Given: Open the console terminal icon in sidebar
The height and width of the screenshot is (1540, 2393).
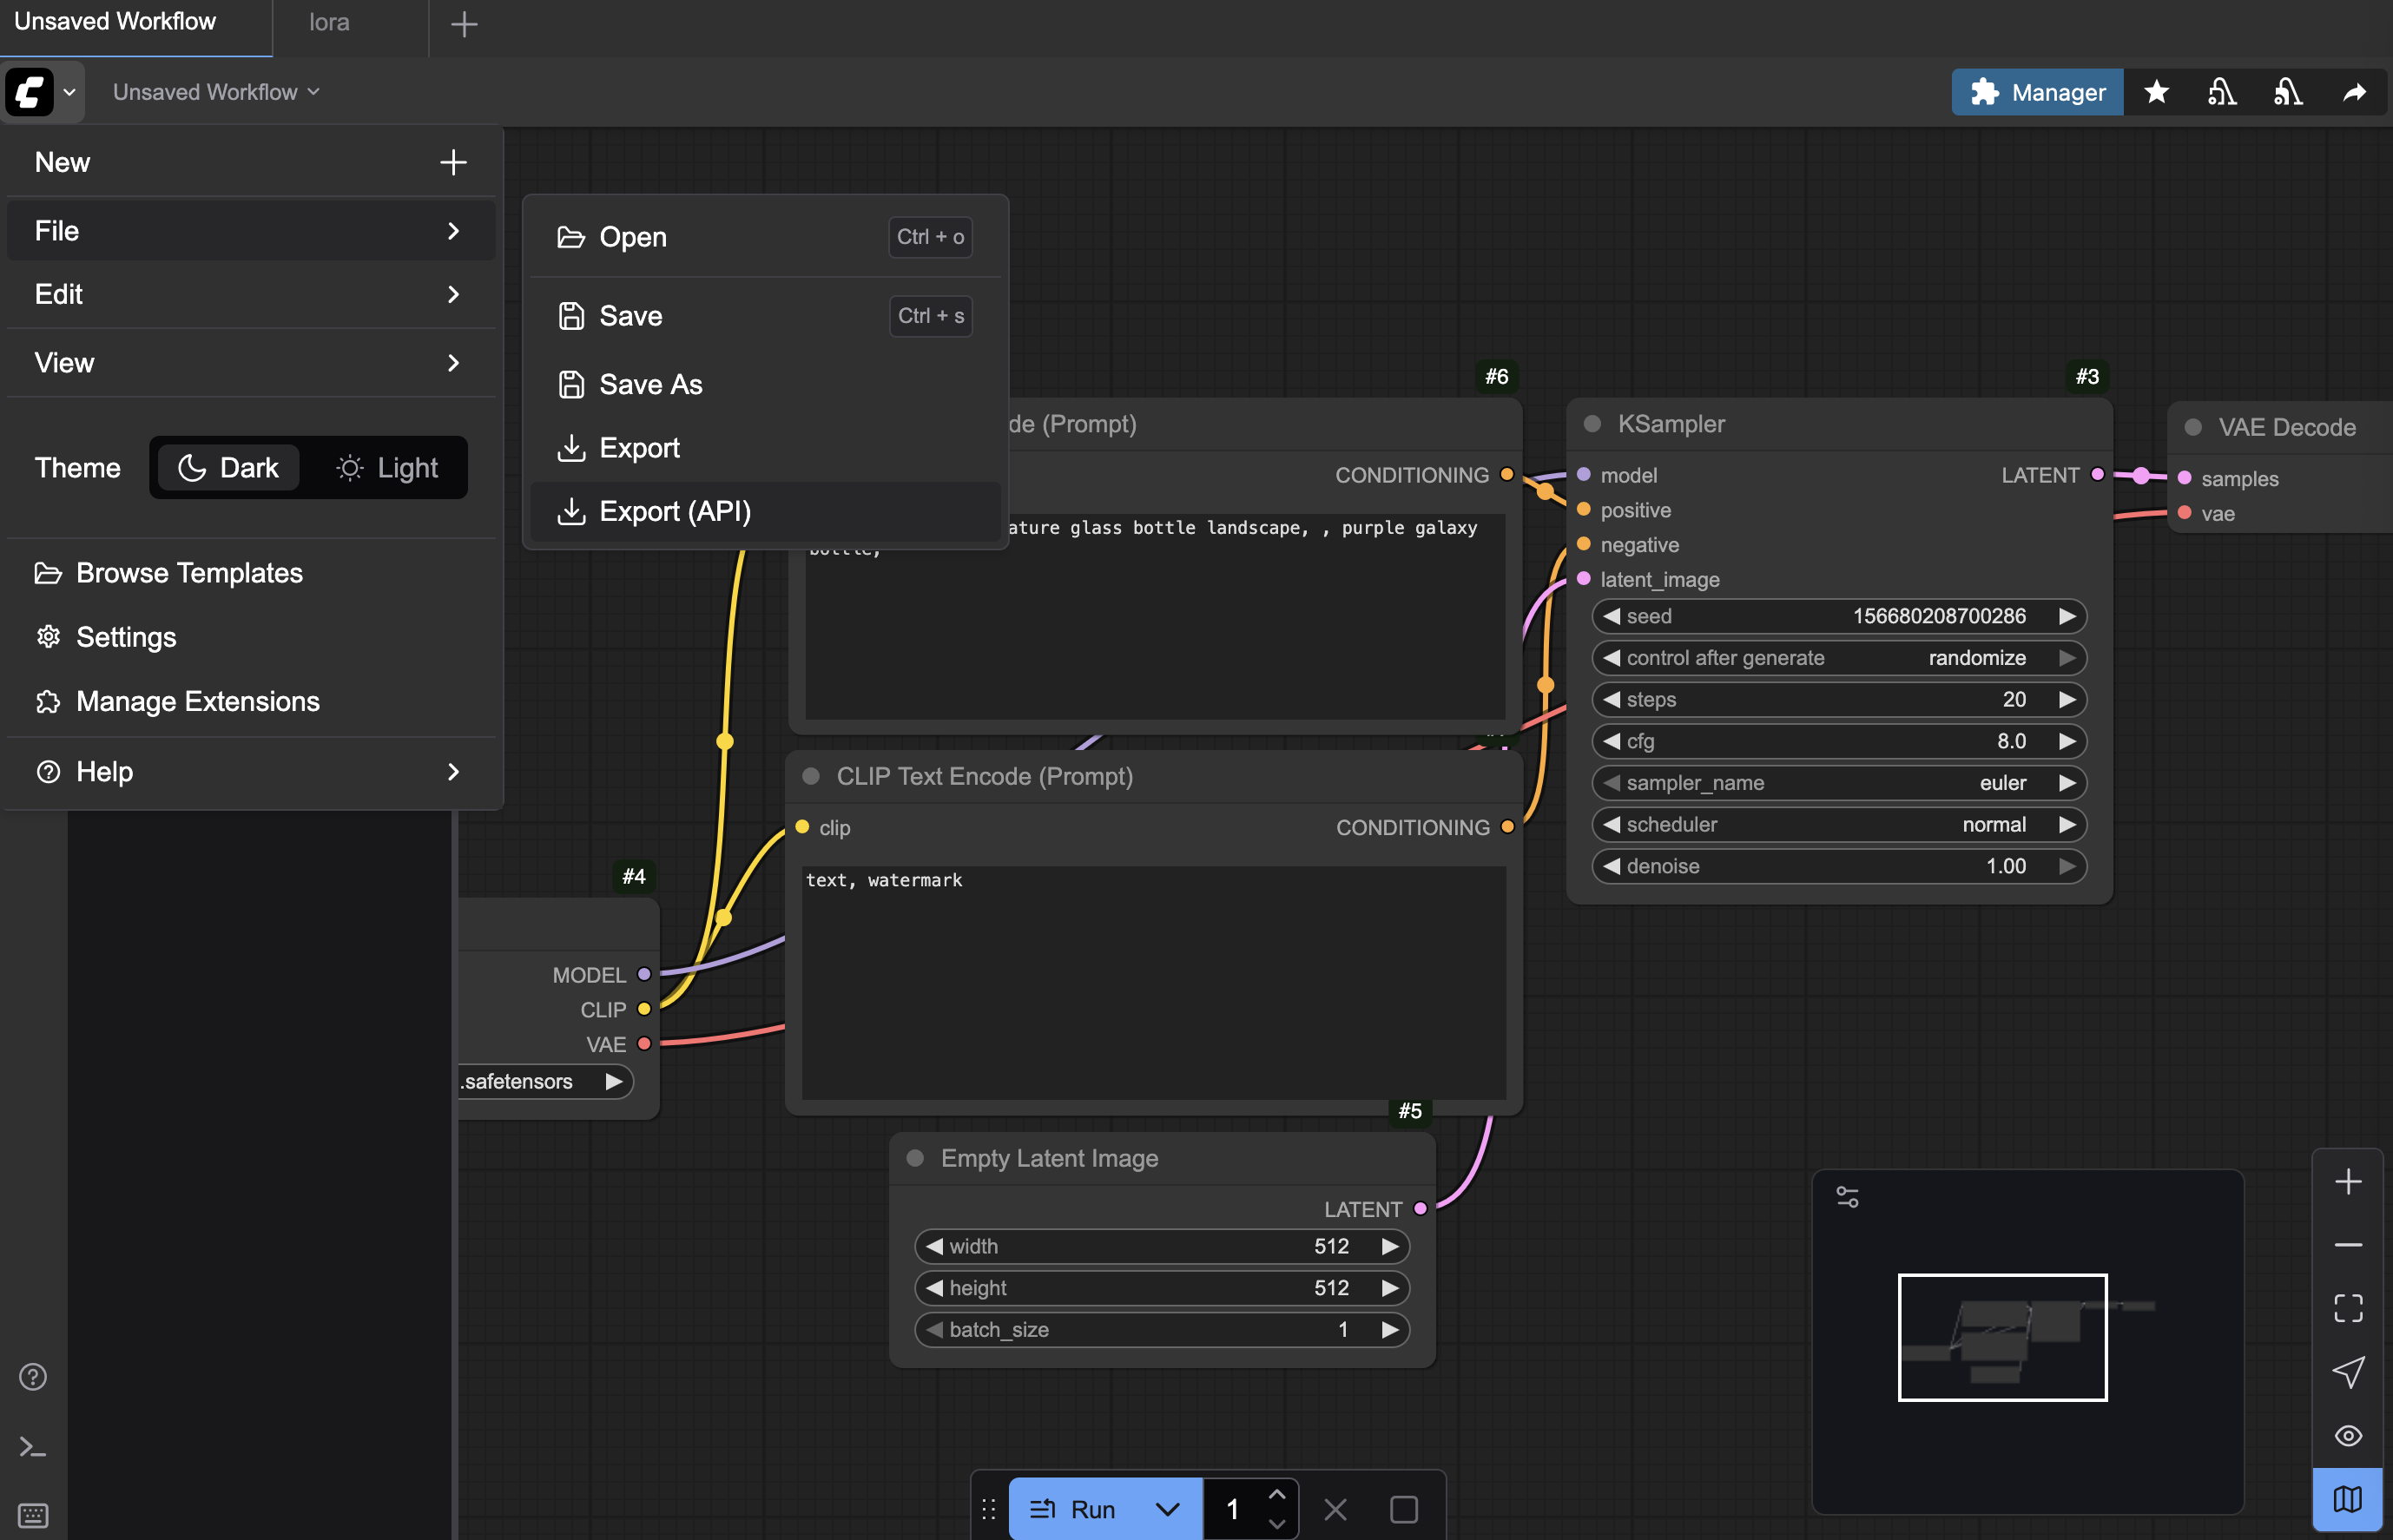Looking at the screenshot, I should click(33, 1447).
